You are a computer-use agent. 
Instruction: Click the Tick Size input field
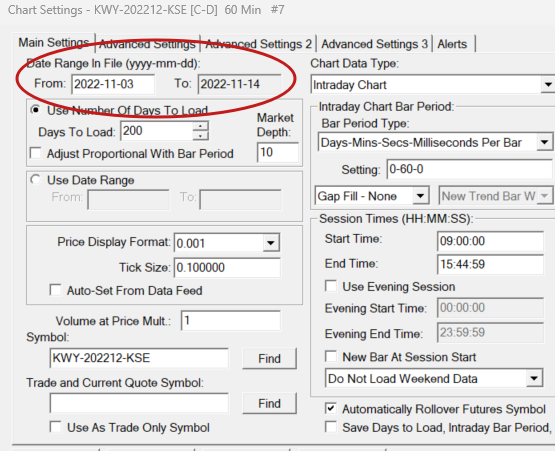click(227, 267)
